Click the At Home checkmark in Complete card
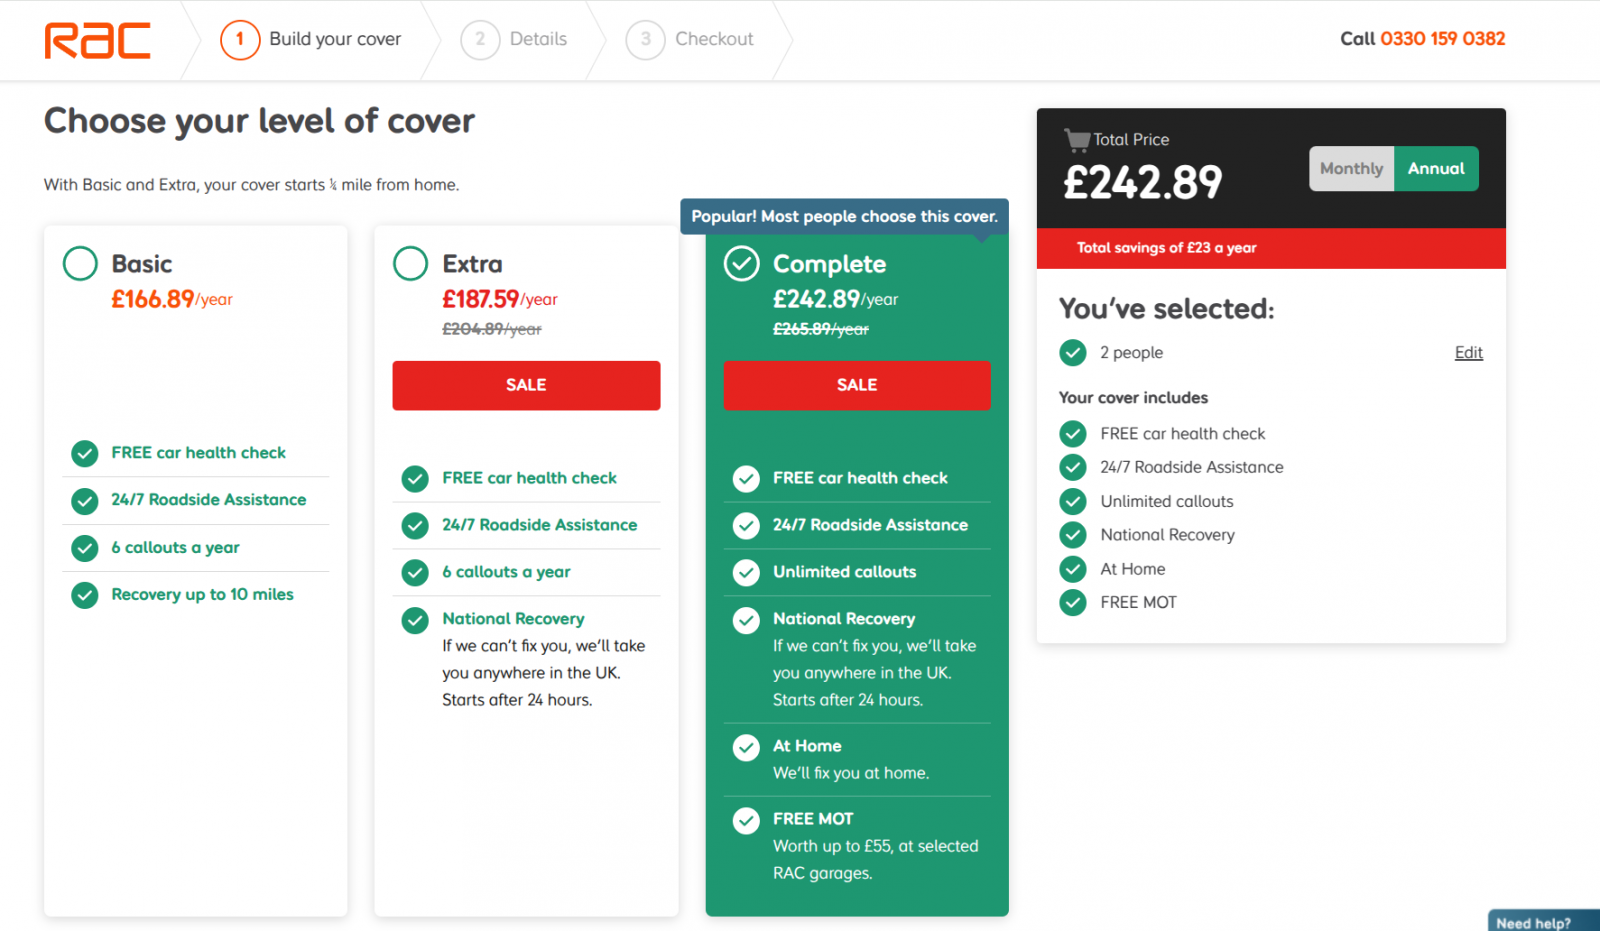Image resolution: width=1600 pixels, height=931 pixels. (x=746, y=748)
